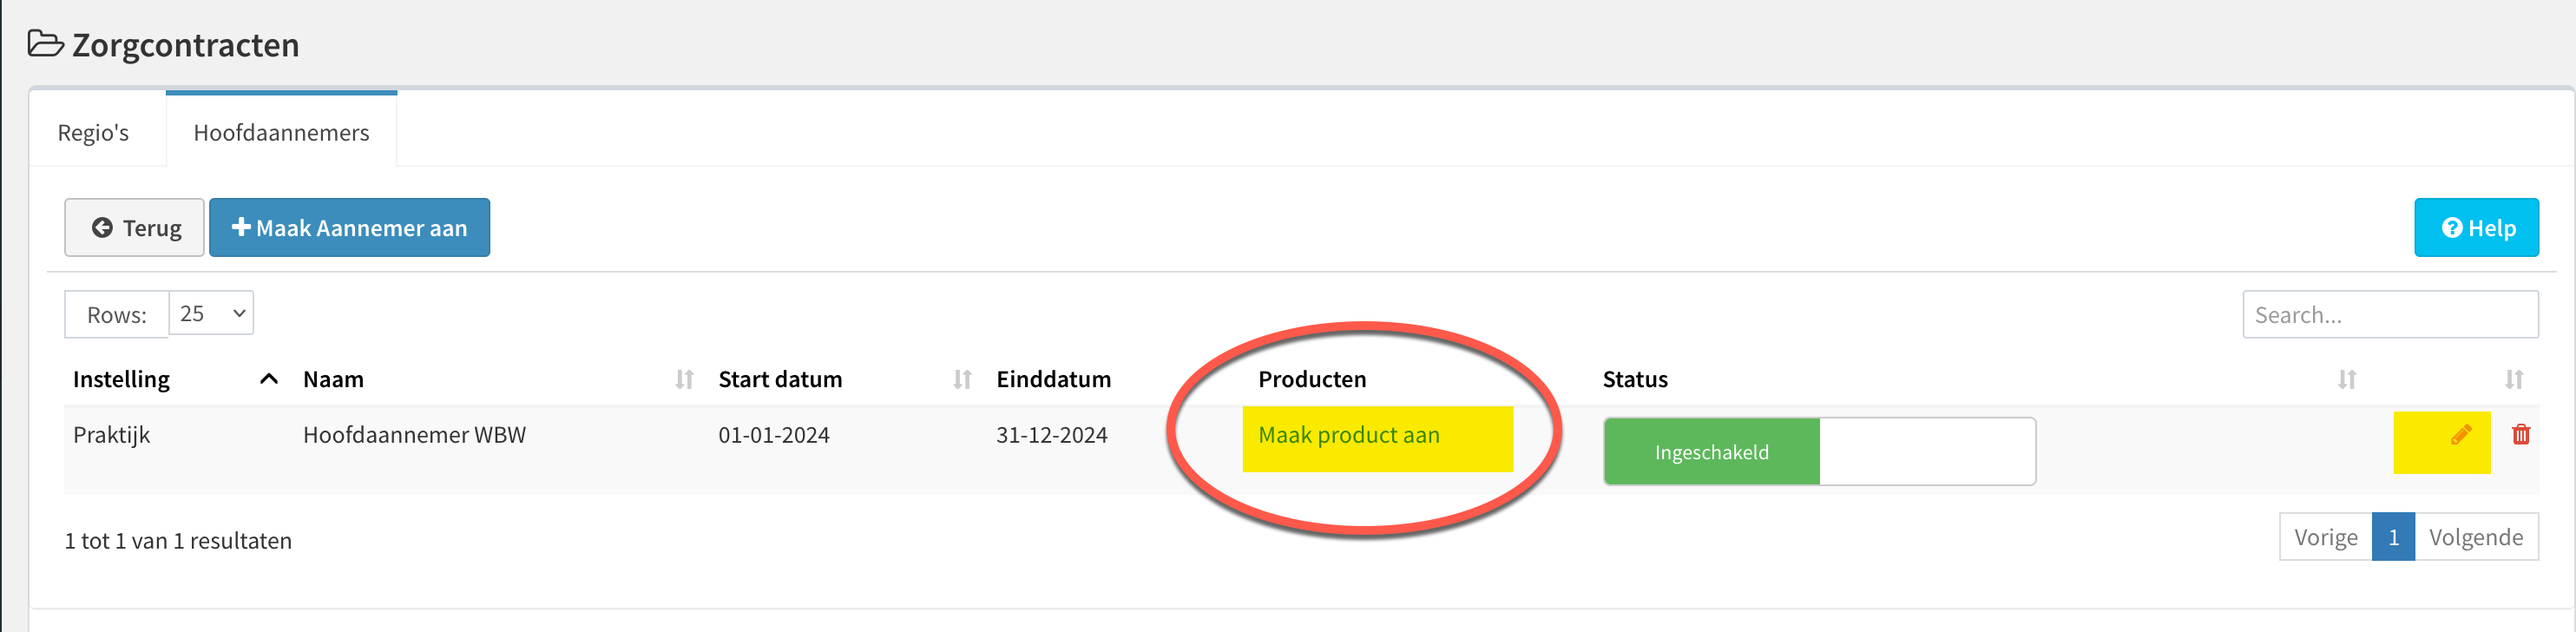
Task: Click the red trash delete icon
Action: pos(2521,434)
